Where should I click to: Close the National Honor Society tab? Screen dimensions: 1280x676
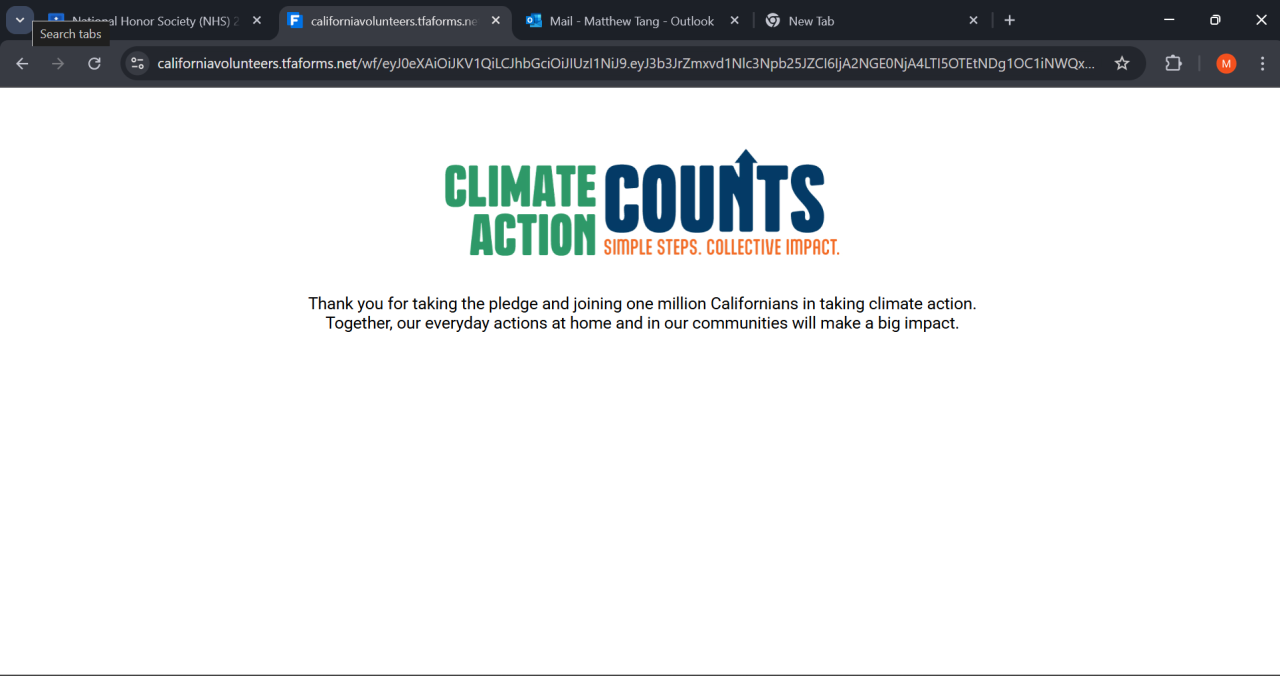257,20
